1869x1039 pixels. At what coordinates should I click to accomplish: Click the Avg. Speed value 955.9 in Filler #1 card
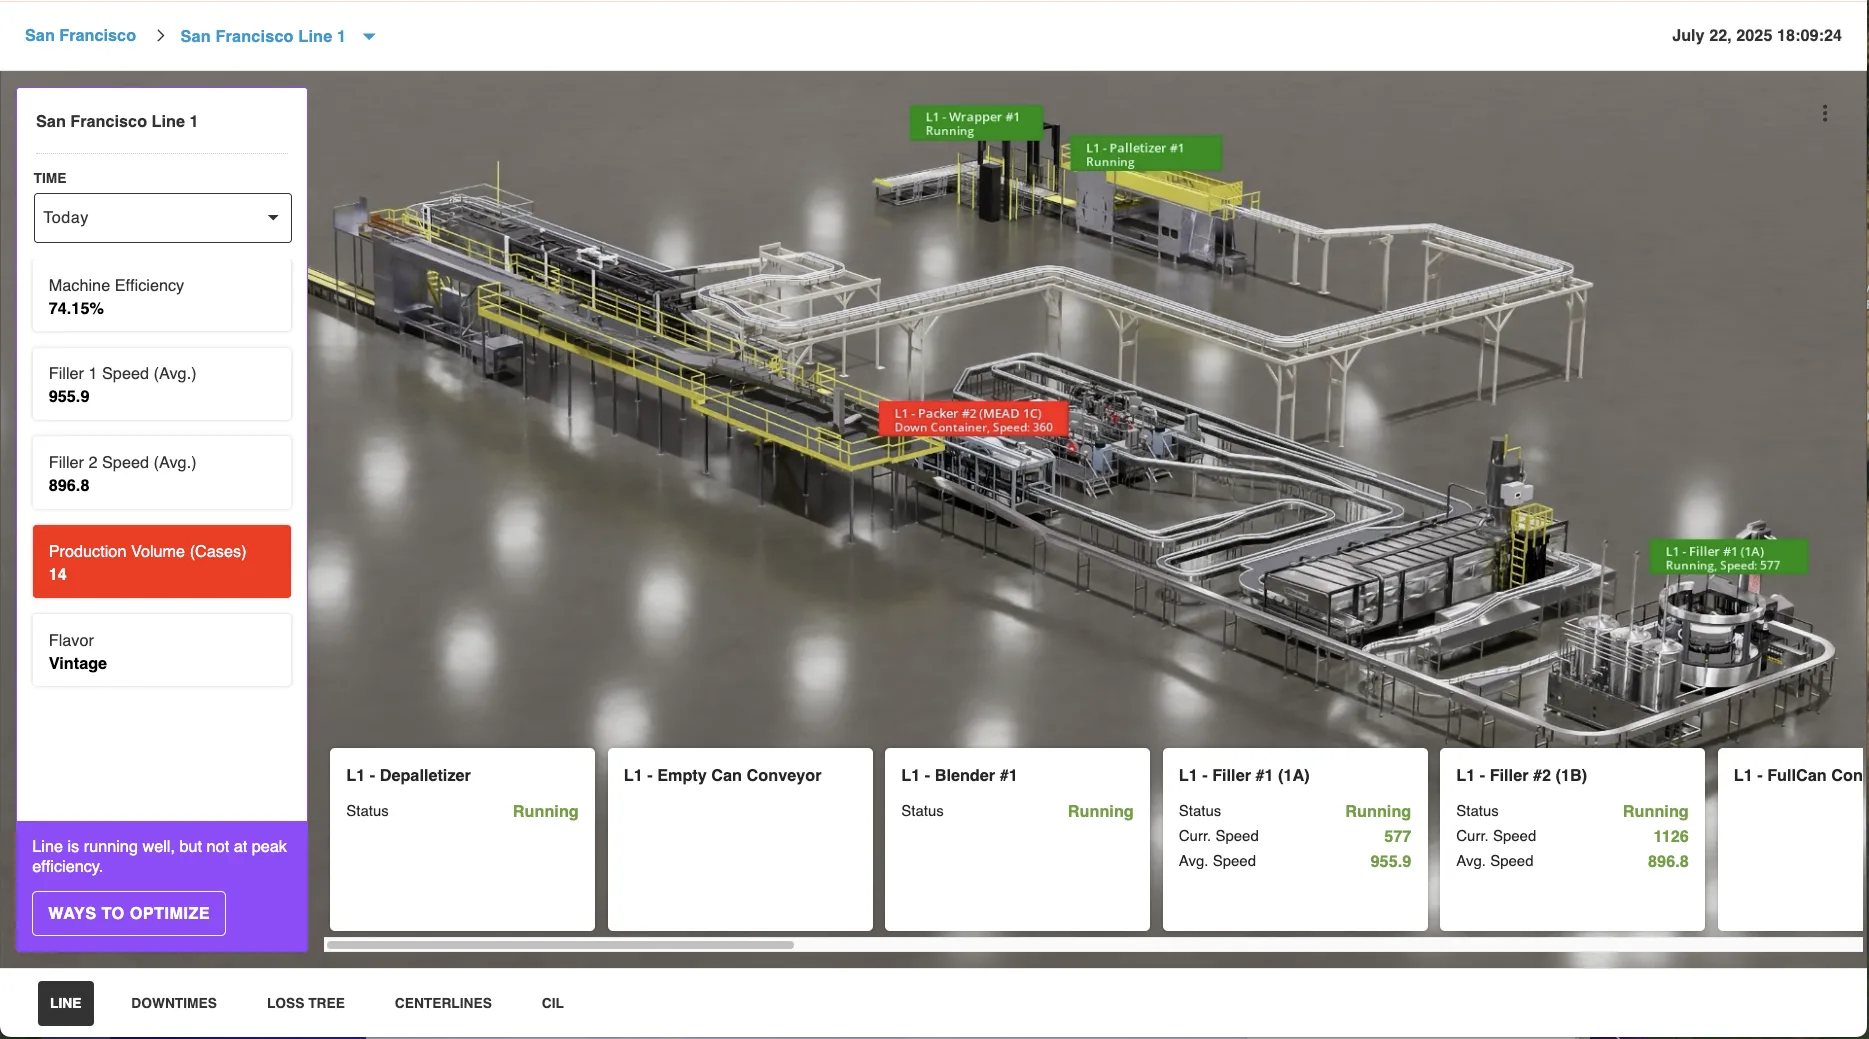coord(1390,861)
